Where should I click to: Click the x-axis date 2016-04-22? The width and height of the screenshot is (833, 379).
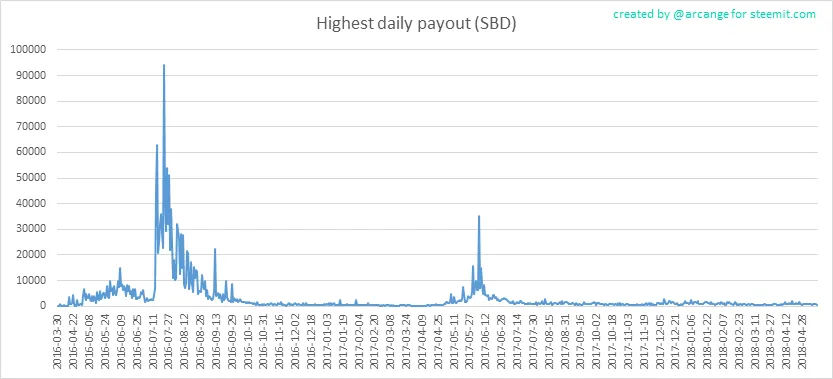74,341
